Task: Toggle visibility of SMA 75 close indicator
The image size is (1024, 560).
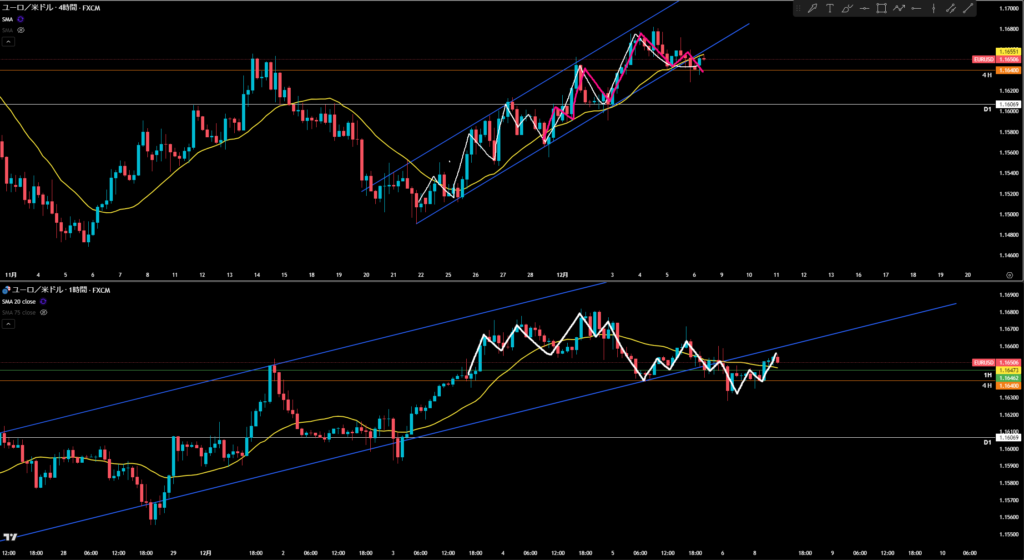Action: coord(42,312)
